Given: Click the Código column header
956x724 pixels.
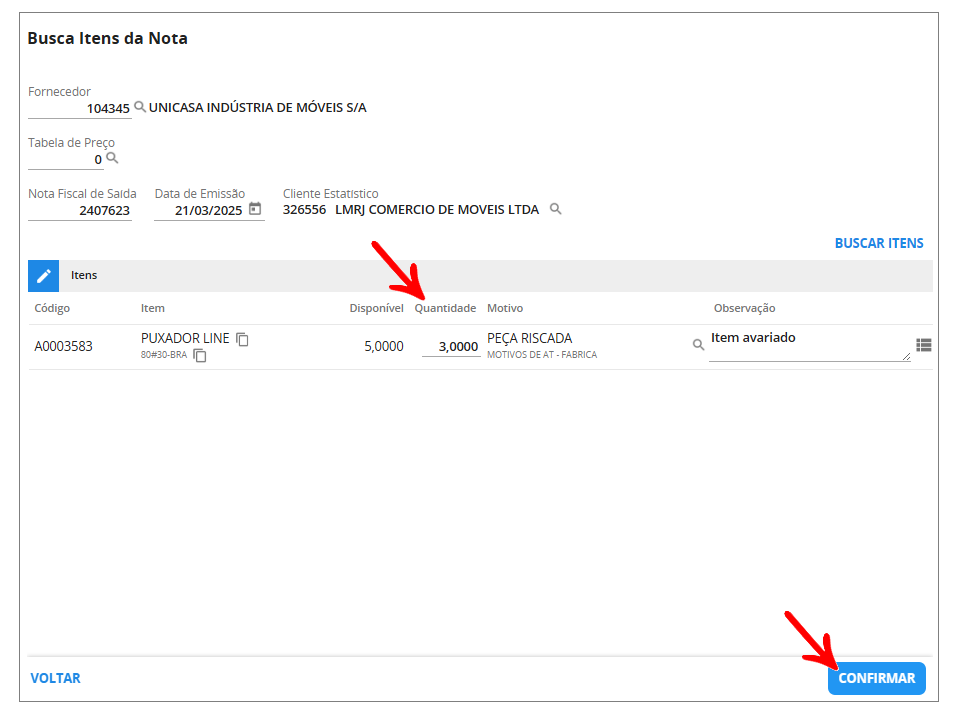Looking at the screenshot, I should click(x=52, y=308).
